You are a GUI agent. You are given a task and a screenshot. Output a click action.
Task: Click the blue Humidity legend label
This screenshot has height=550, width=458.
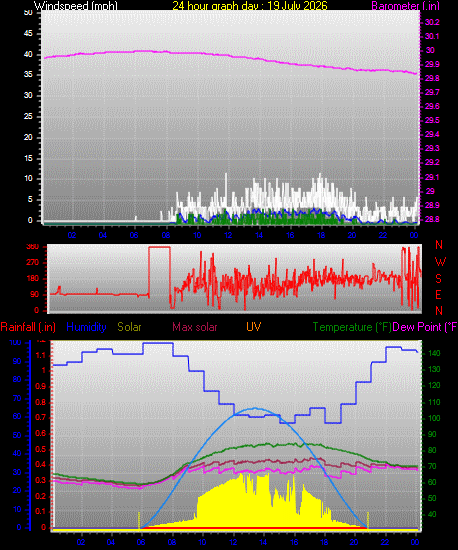point(86,327)
